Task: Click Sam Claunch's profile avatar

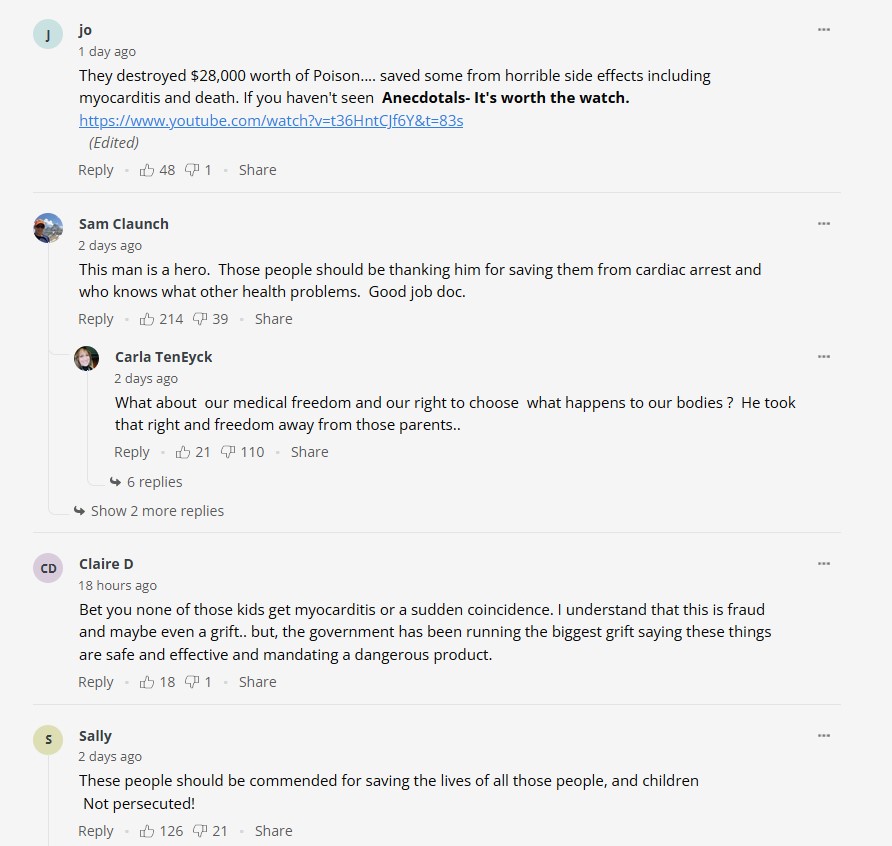Action: tap(48, 228)
